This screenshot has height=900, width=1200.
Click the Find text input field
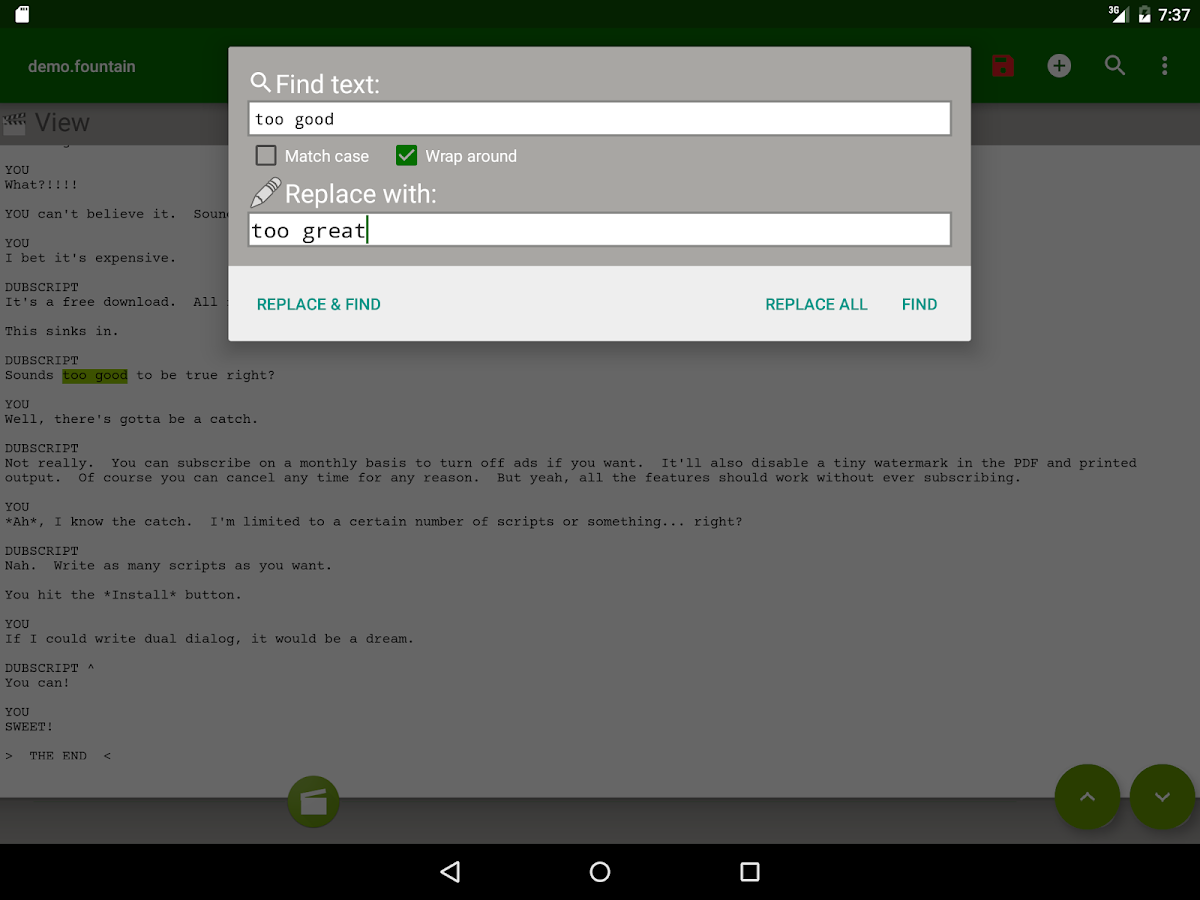599,119
